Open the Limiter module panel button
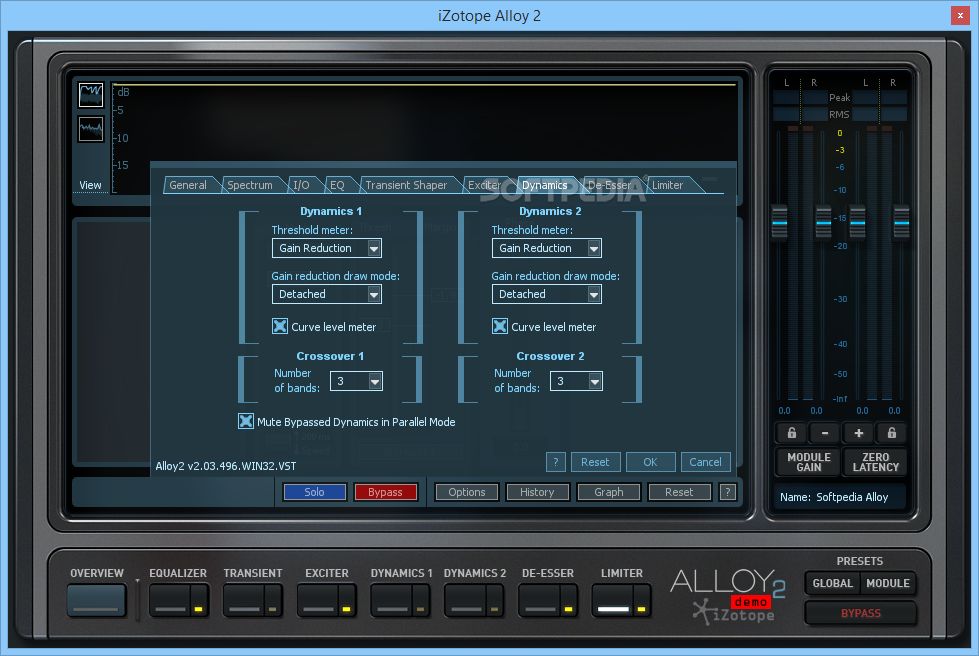Image resolution: width=979 pixels, height=656 pixels. tap(613, 600)
